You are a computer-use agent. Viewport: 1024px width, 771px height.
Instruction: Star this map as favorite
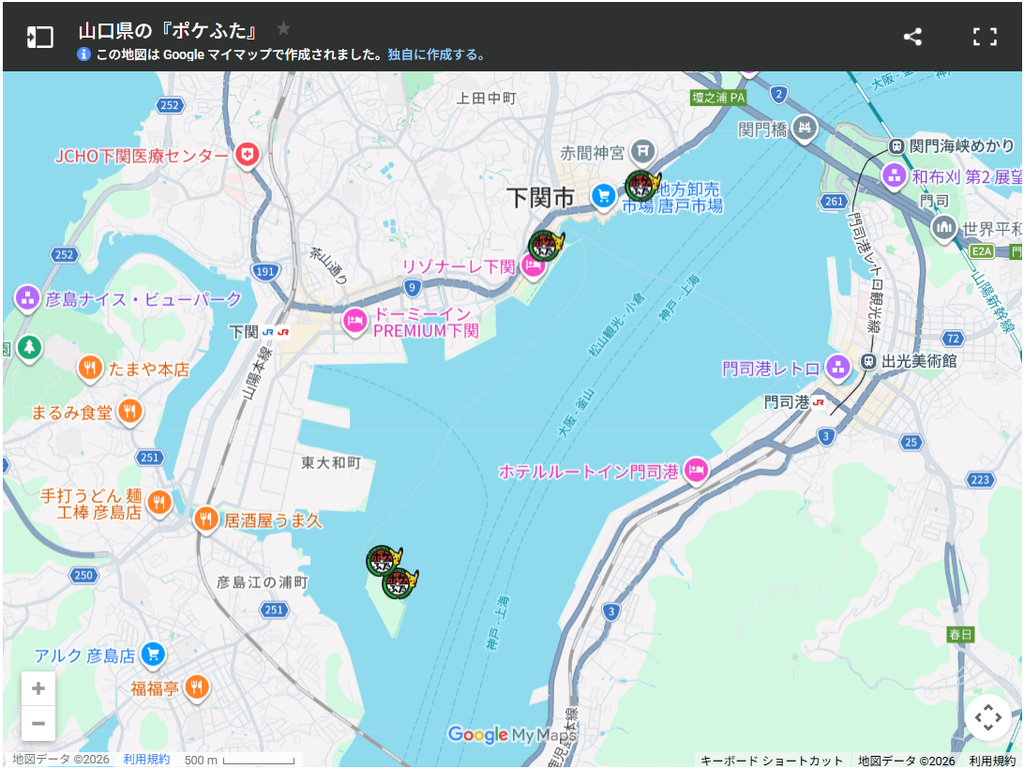[x=283, y=29]
